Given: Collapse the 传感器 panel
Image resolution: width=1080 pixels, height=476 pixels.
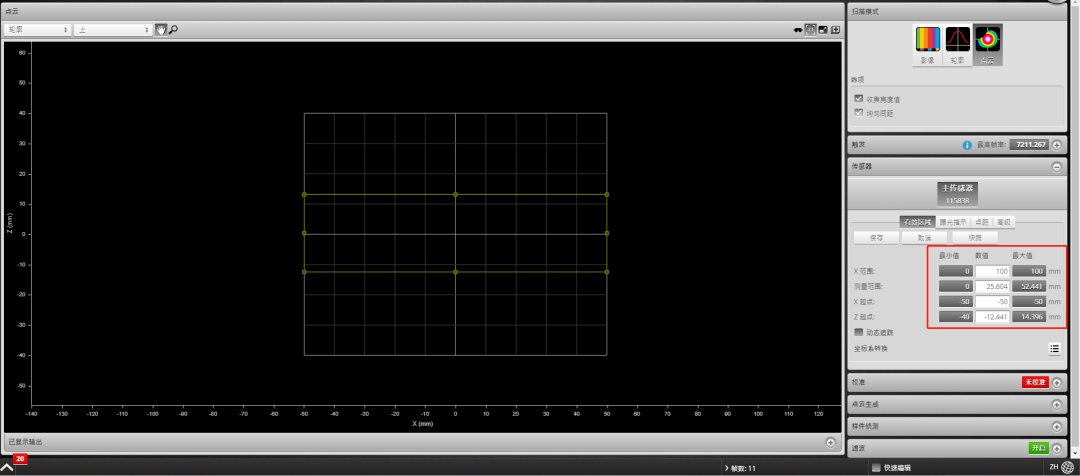Looking at the screenshot, I should coord(1057,167).
